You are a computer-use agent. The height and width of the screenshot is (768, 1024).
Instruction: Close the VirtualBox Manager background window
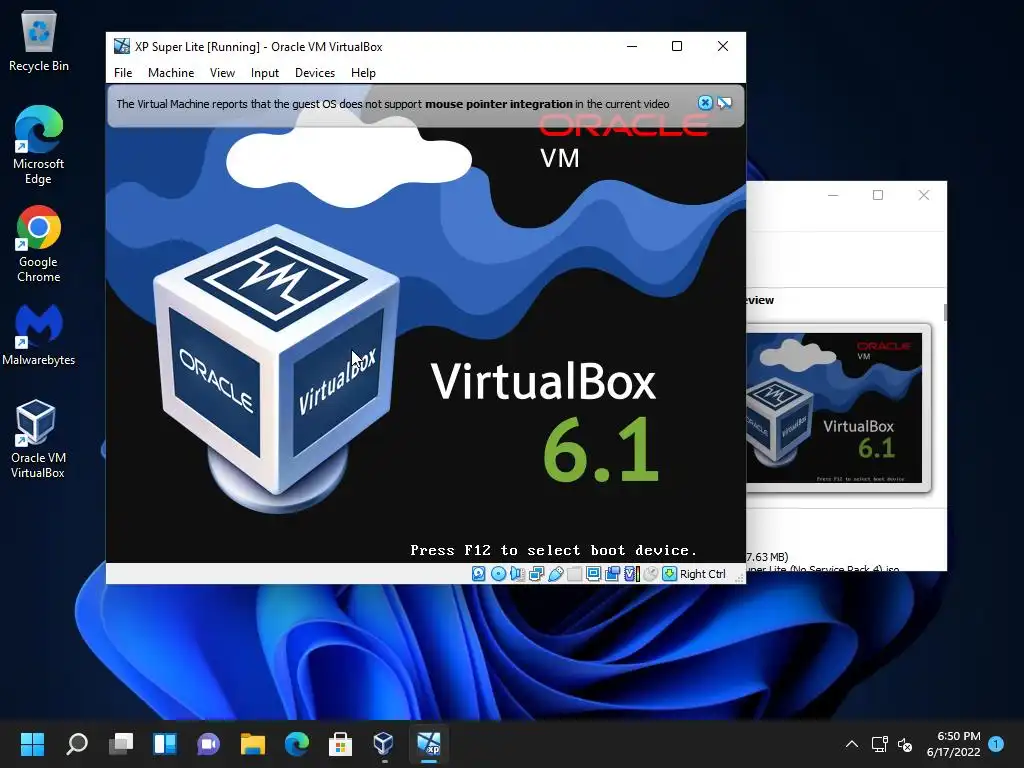[923, 195]
